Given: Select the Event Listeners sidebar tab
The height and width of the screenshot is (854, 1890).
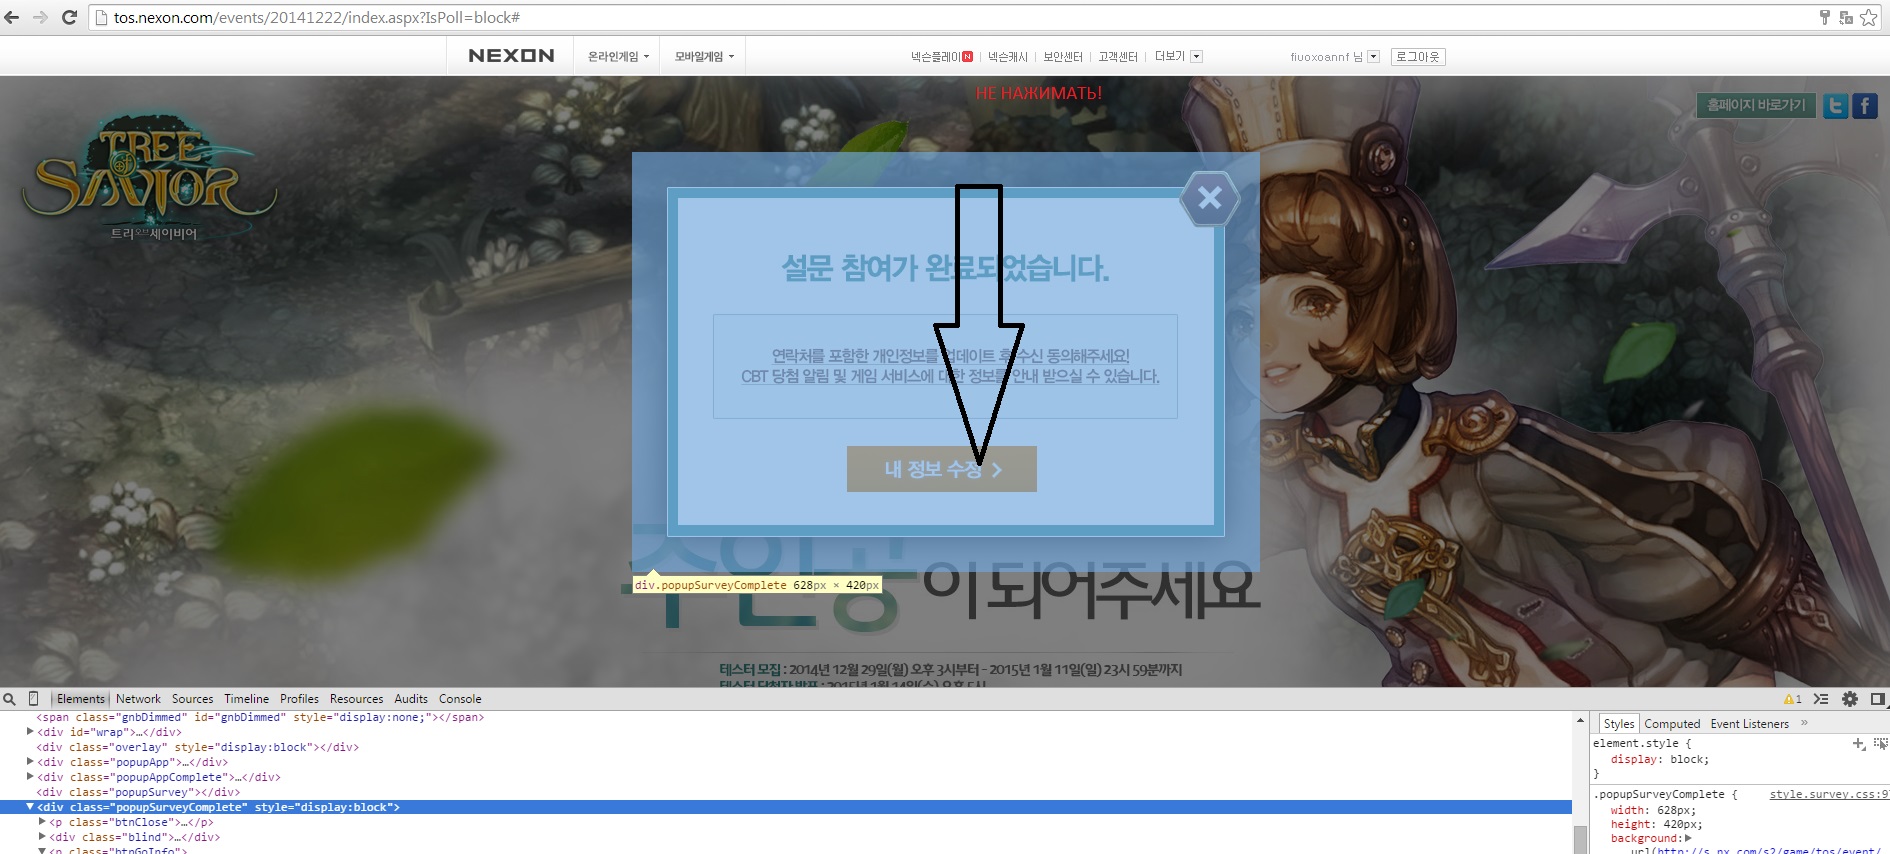Looking at the screenshot, I should click(1749, 724).
